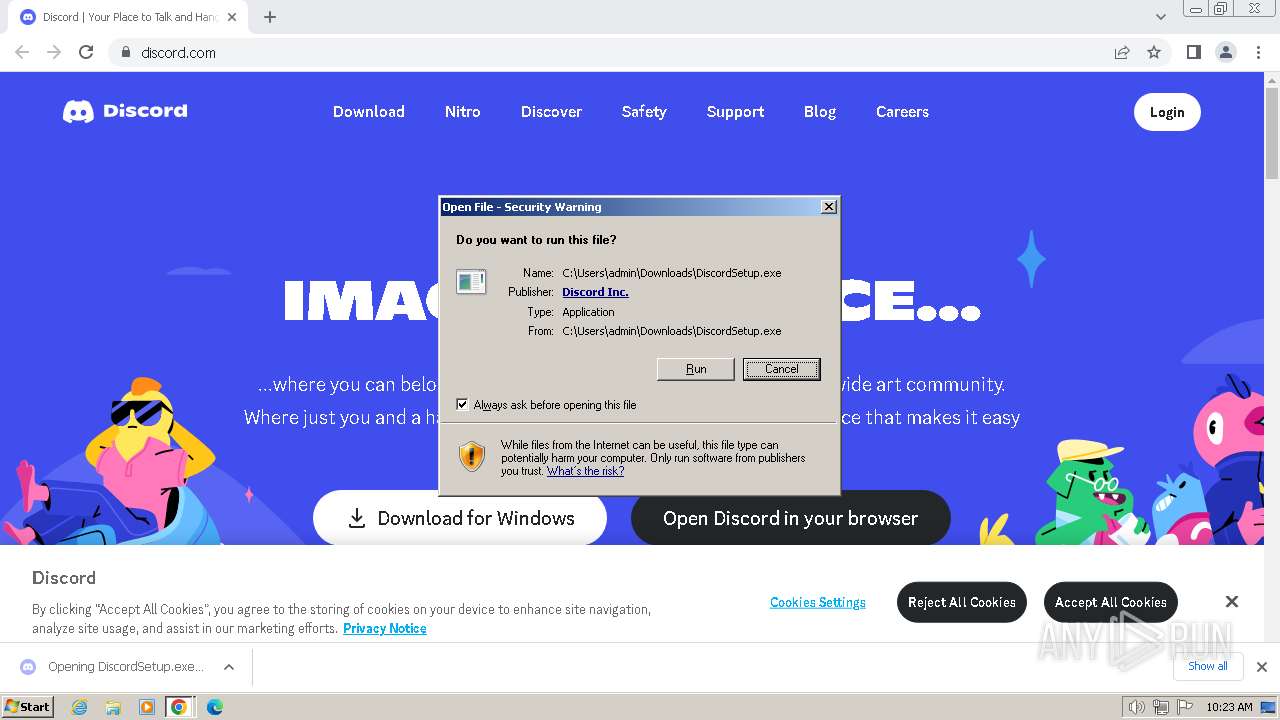
Task: Launch Internet Explorer from the taskbar
Action: 80,707
